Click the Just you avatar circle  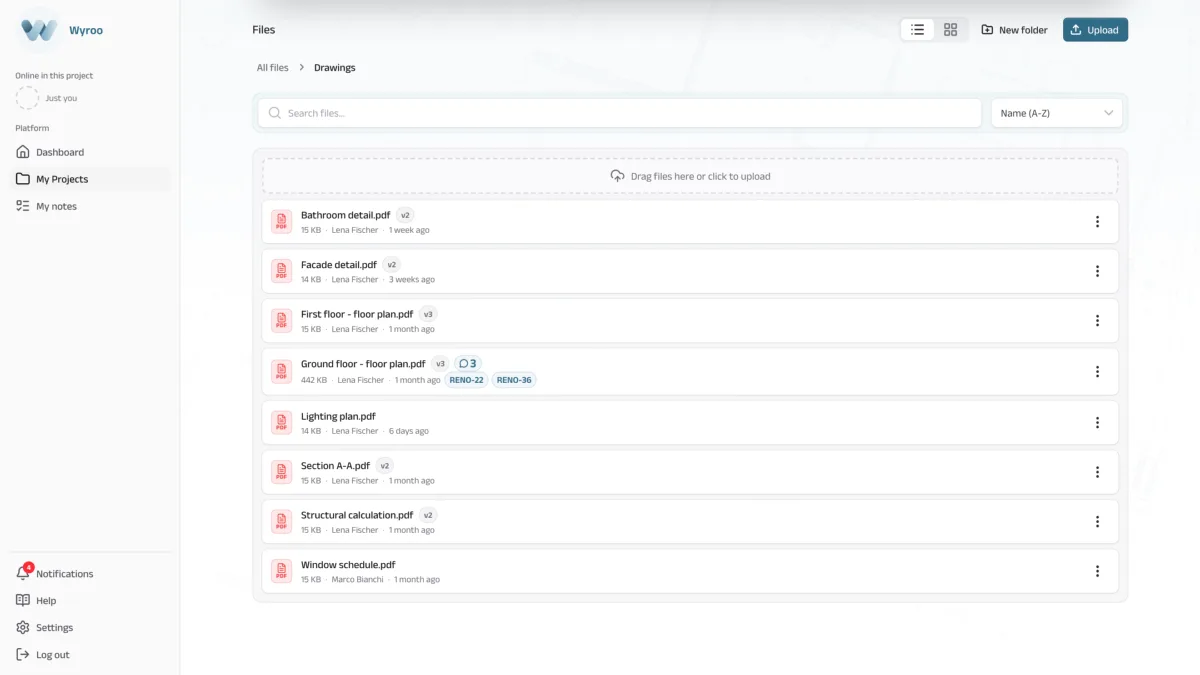point(27,98)
